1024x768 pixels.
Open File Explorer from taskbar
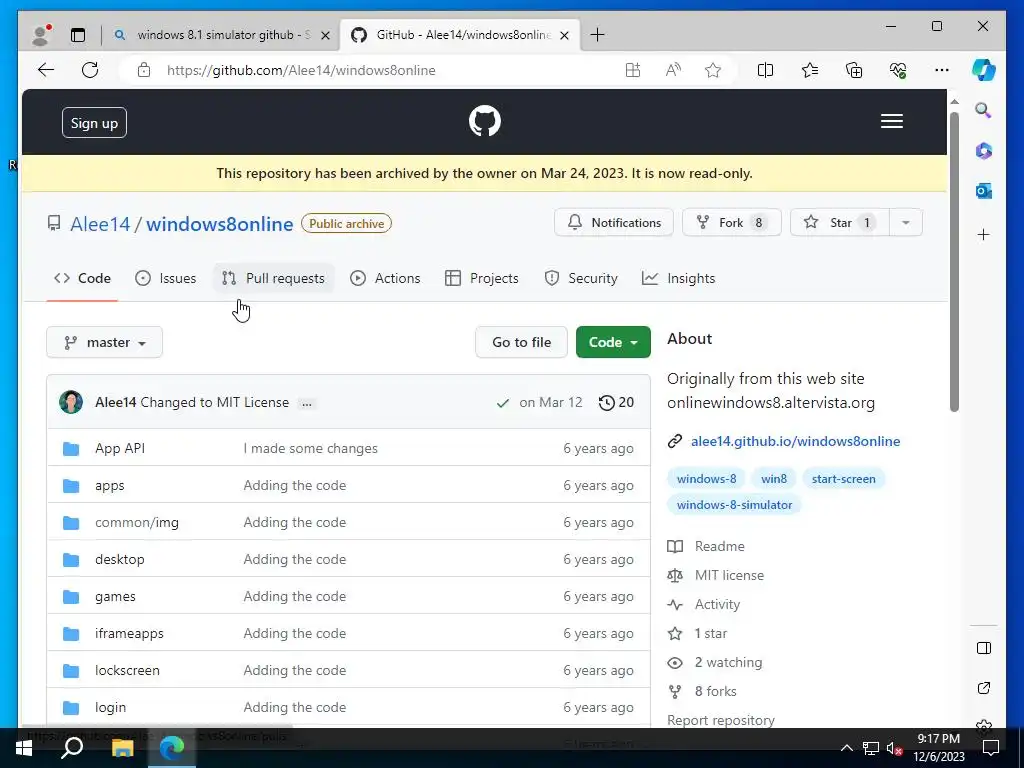tap(122, 748)
